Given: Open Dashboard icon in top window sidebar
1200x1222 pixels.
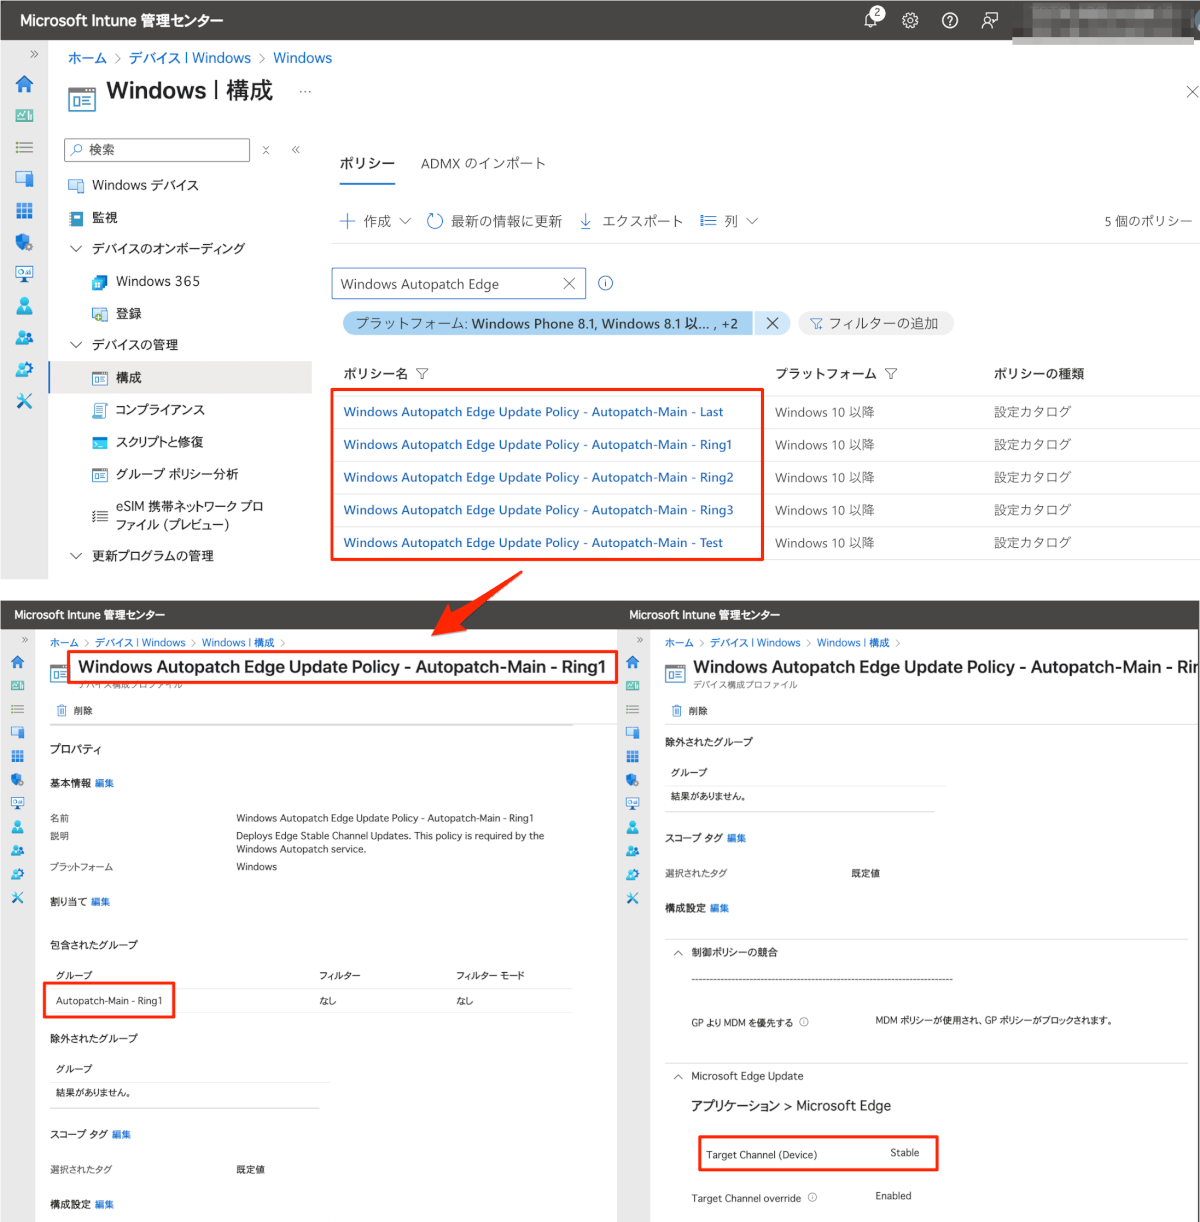Looking at the screenshot, I should click(24, 116).
